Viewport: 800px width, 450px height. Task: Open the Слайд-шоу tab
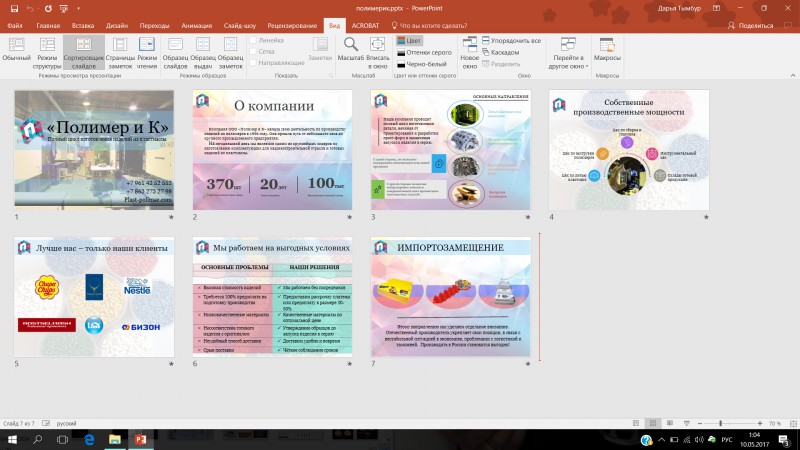coord(239,26)
